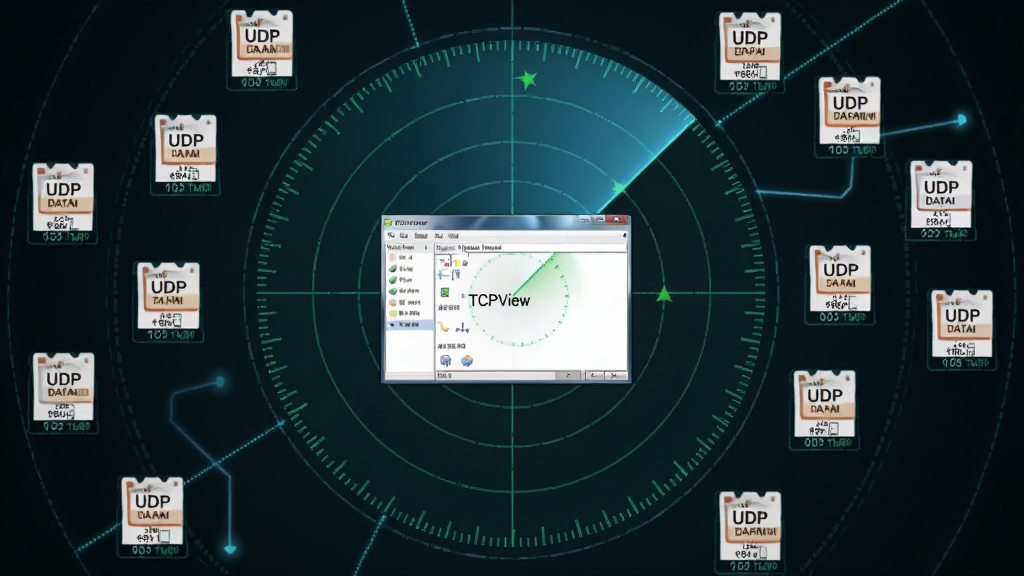Click the yellow shield icon in TCPView toolbar

pyautogui.click(x=456, y=263)
